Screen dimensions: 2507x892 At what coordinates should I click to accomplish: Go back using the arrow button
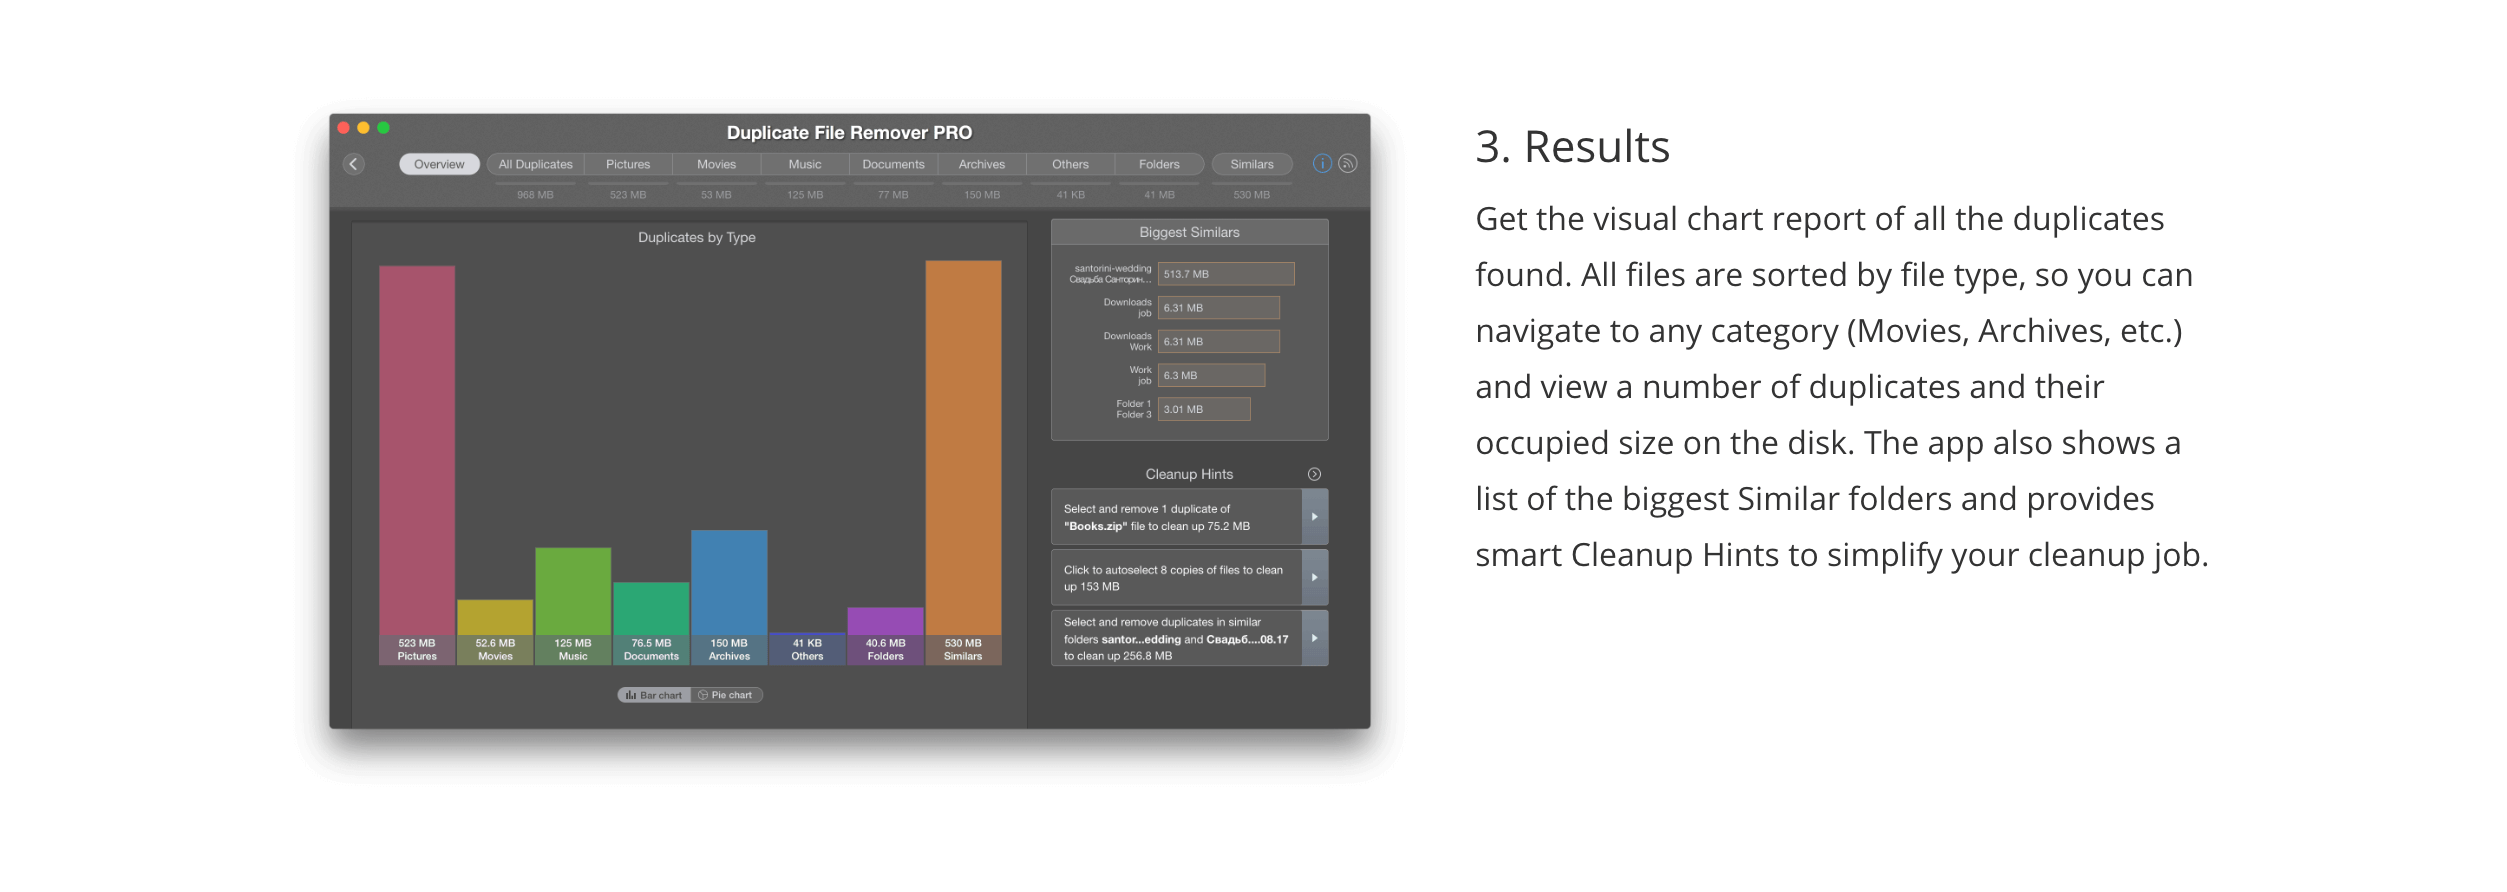[354, 164]
